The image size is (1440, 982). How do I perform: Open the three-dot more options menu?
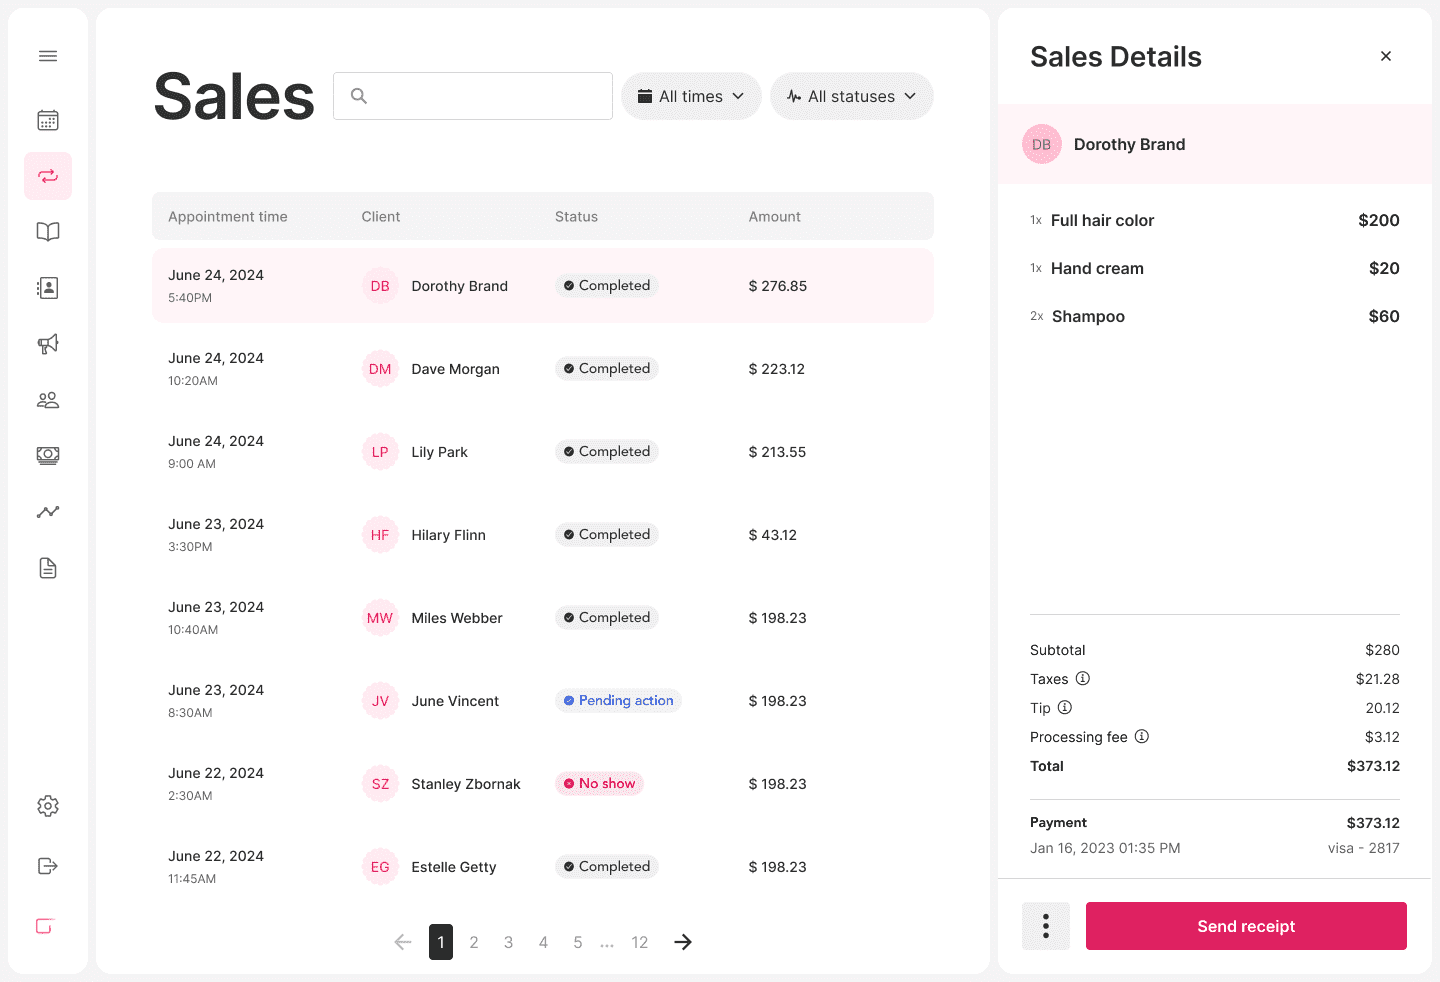coord(1045,926)
